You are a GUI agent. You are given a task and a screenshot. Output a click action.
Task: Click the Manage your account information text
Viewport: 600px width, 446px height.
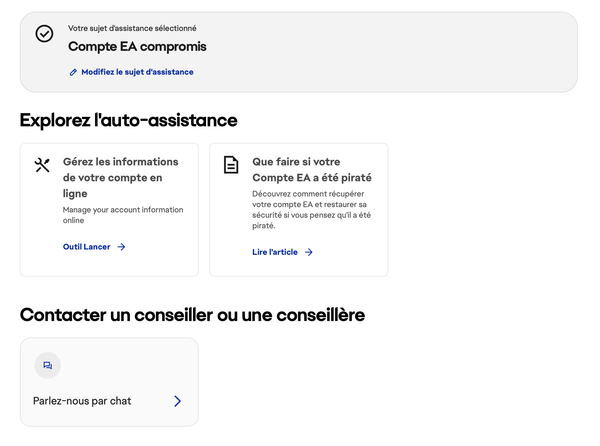point(123,215)
